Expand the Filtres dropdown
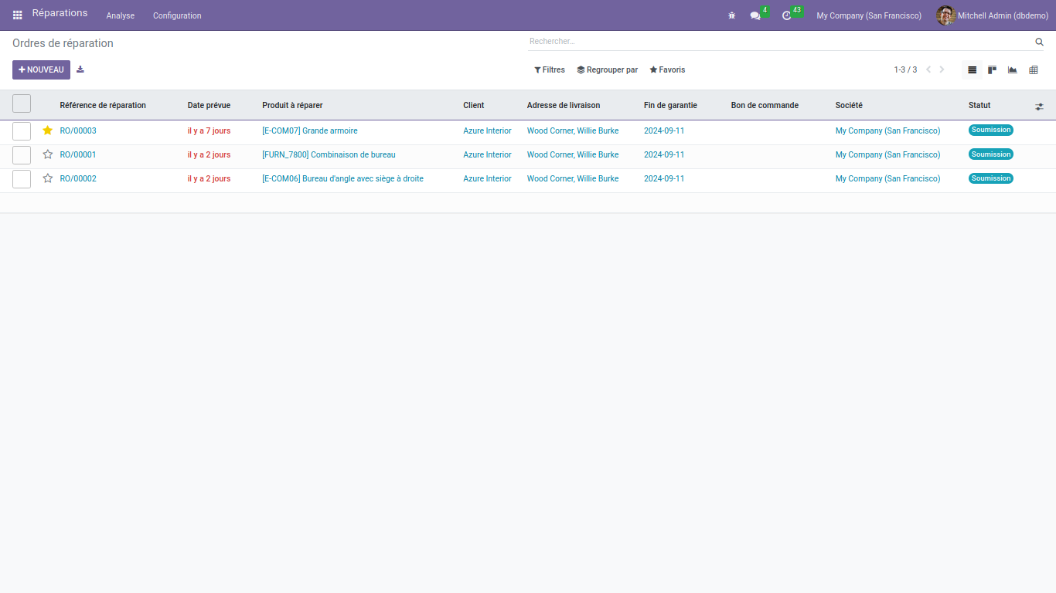The image size is (1056, 593). (549, 70)
